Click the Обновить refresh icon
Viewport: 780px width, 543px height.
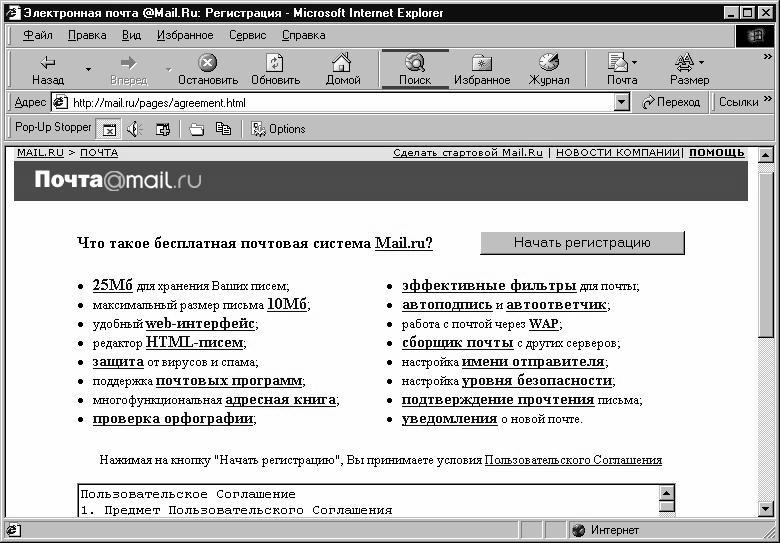coord(275,63)
